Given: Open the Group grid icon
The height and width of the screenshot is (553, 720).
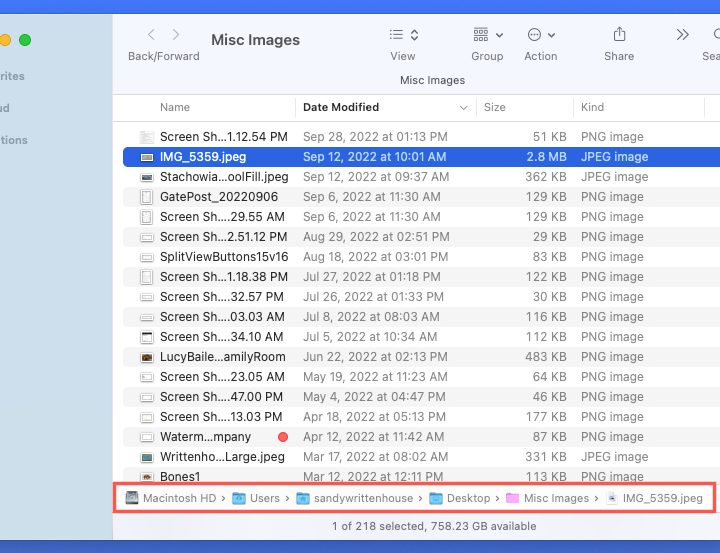Looking at the screenshot, I should [481, 34].
